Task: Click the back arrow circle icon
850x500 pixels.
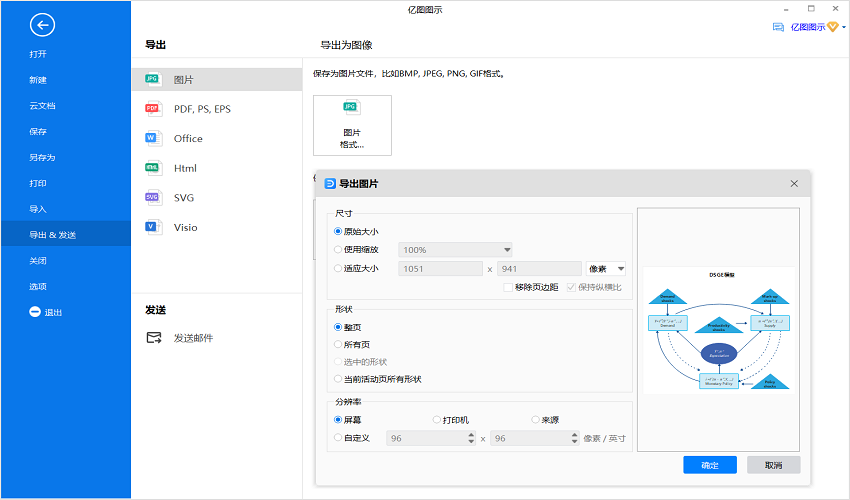Action: click(x=42, y=25)
